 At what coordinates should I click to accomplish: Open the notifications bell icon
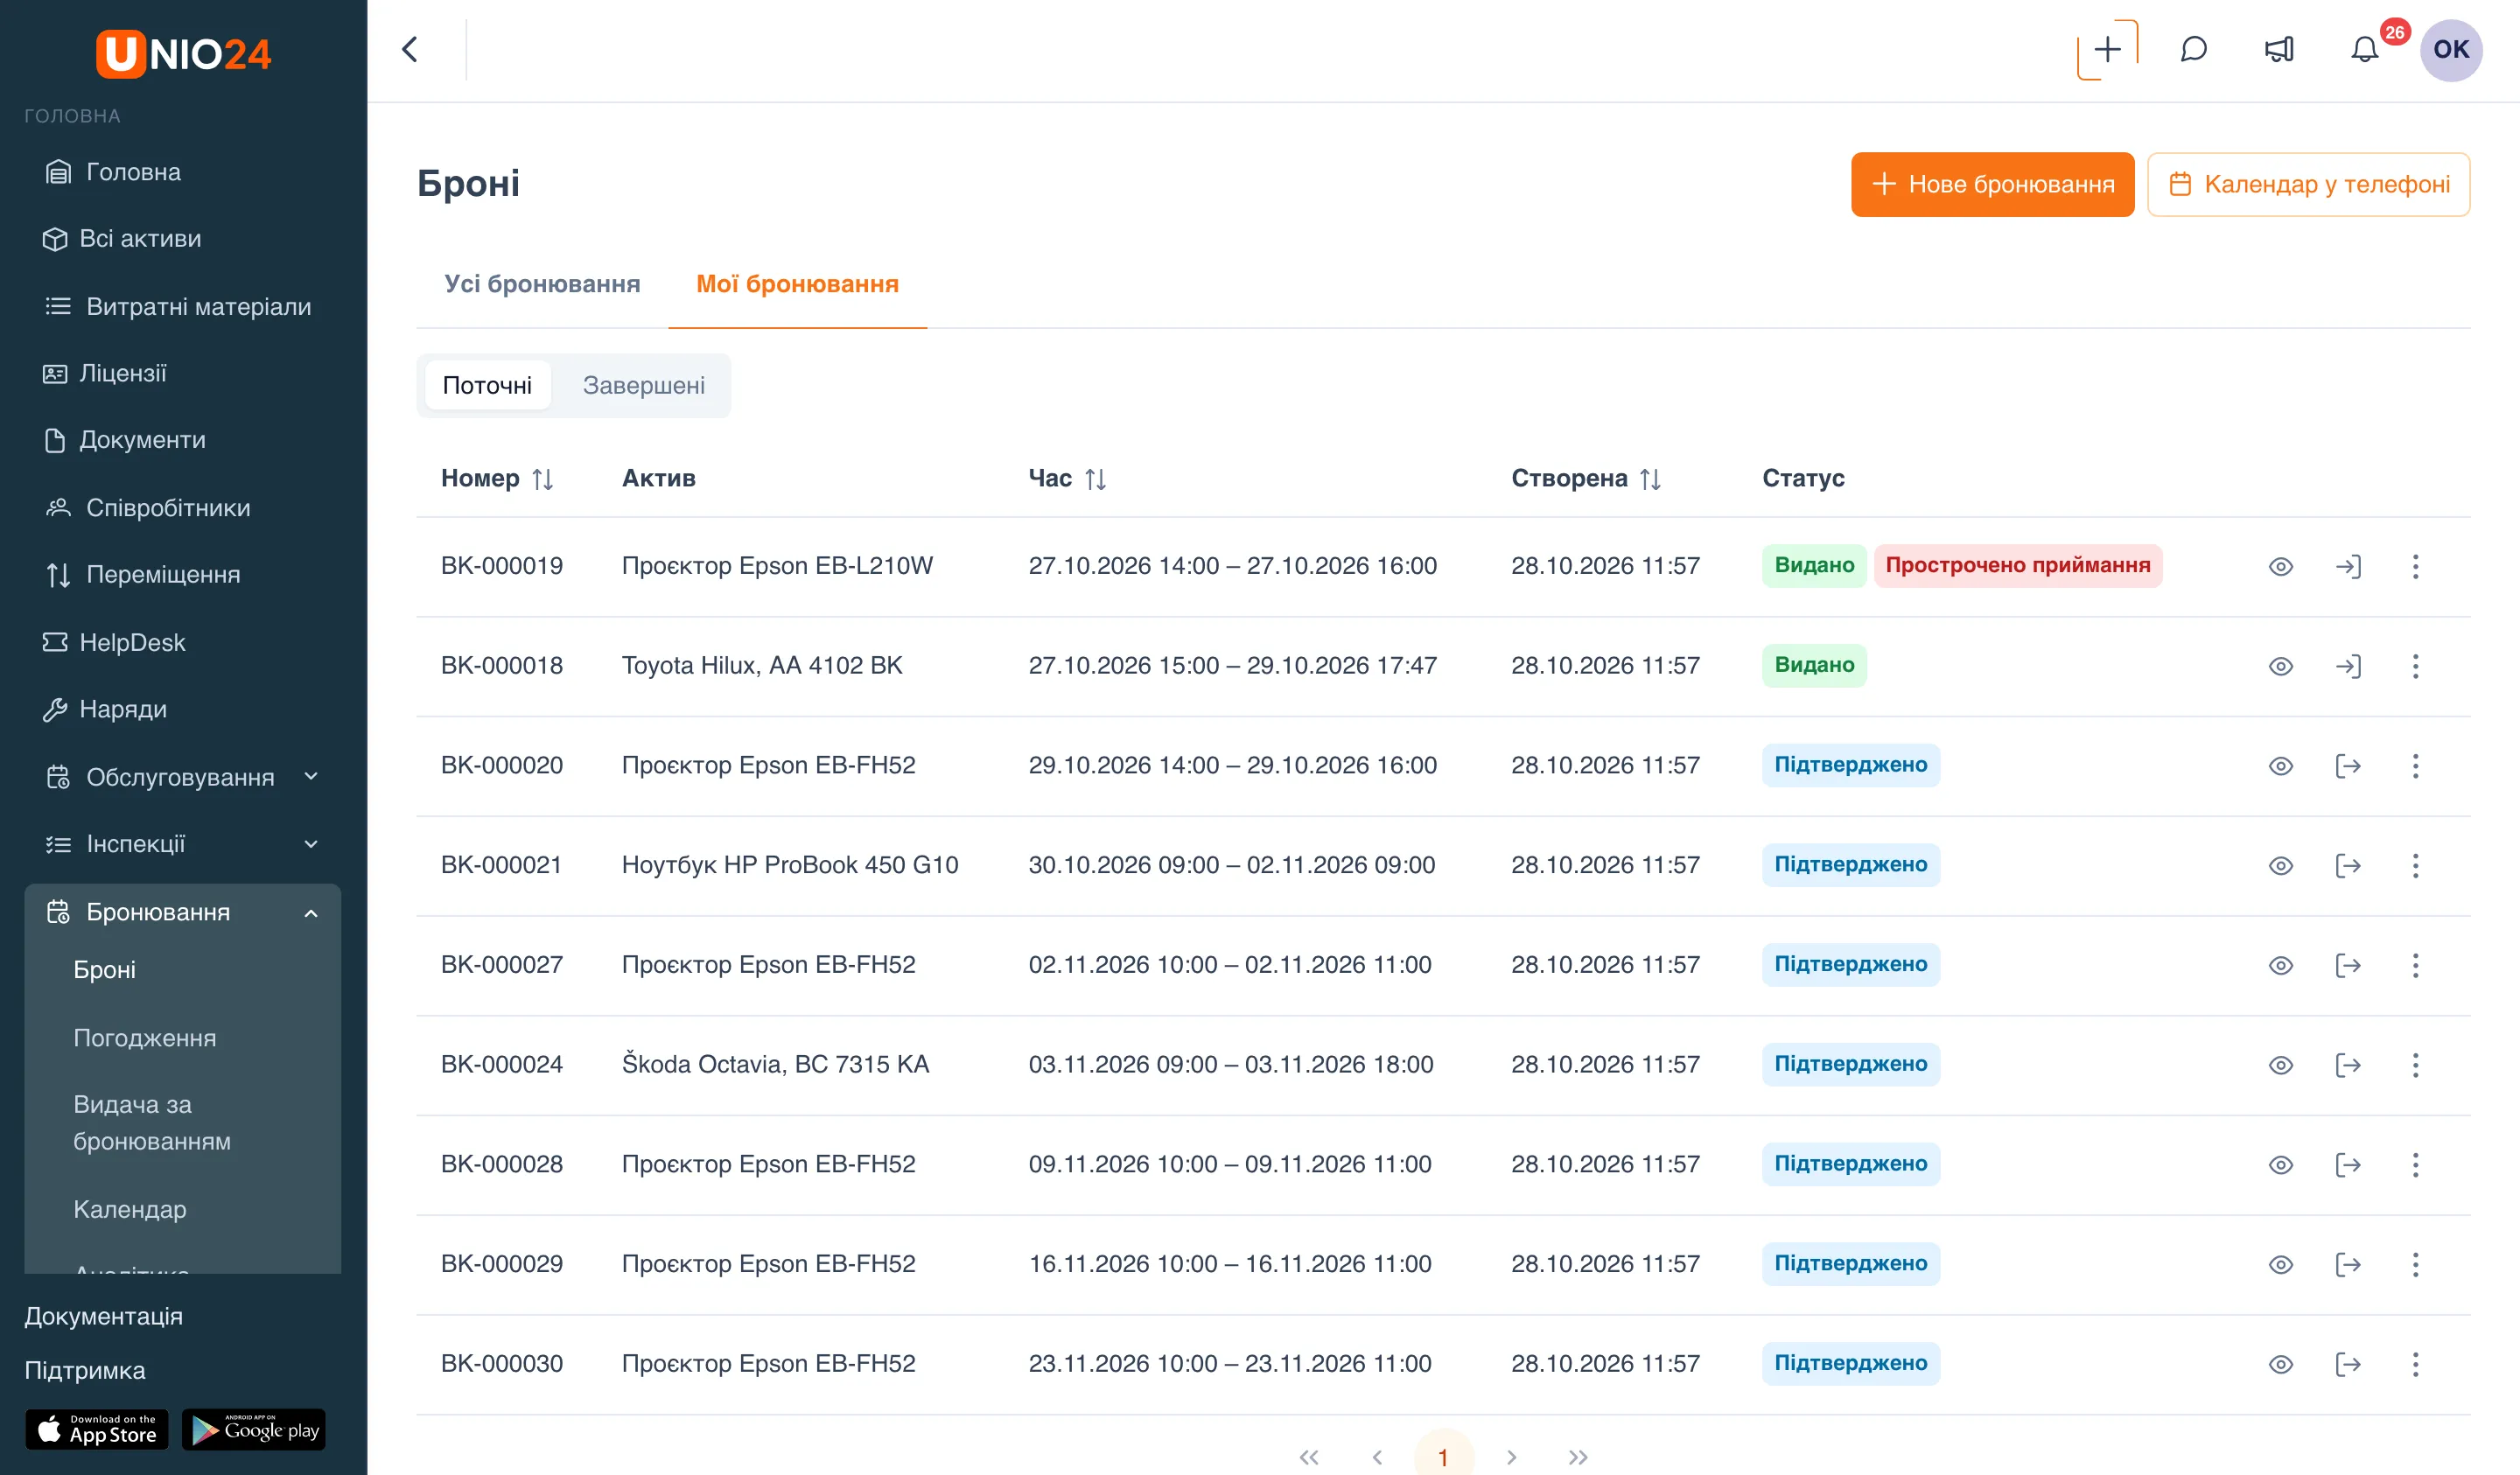pyautogui.click(x=2364, y=49)
